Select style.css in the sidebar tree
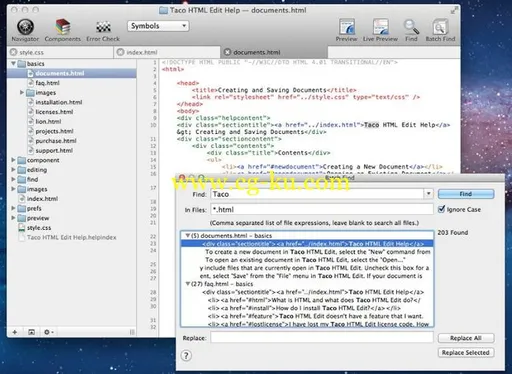Screen dimensions: 512x374 [39, 228]
